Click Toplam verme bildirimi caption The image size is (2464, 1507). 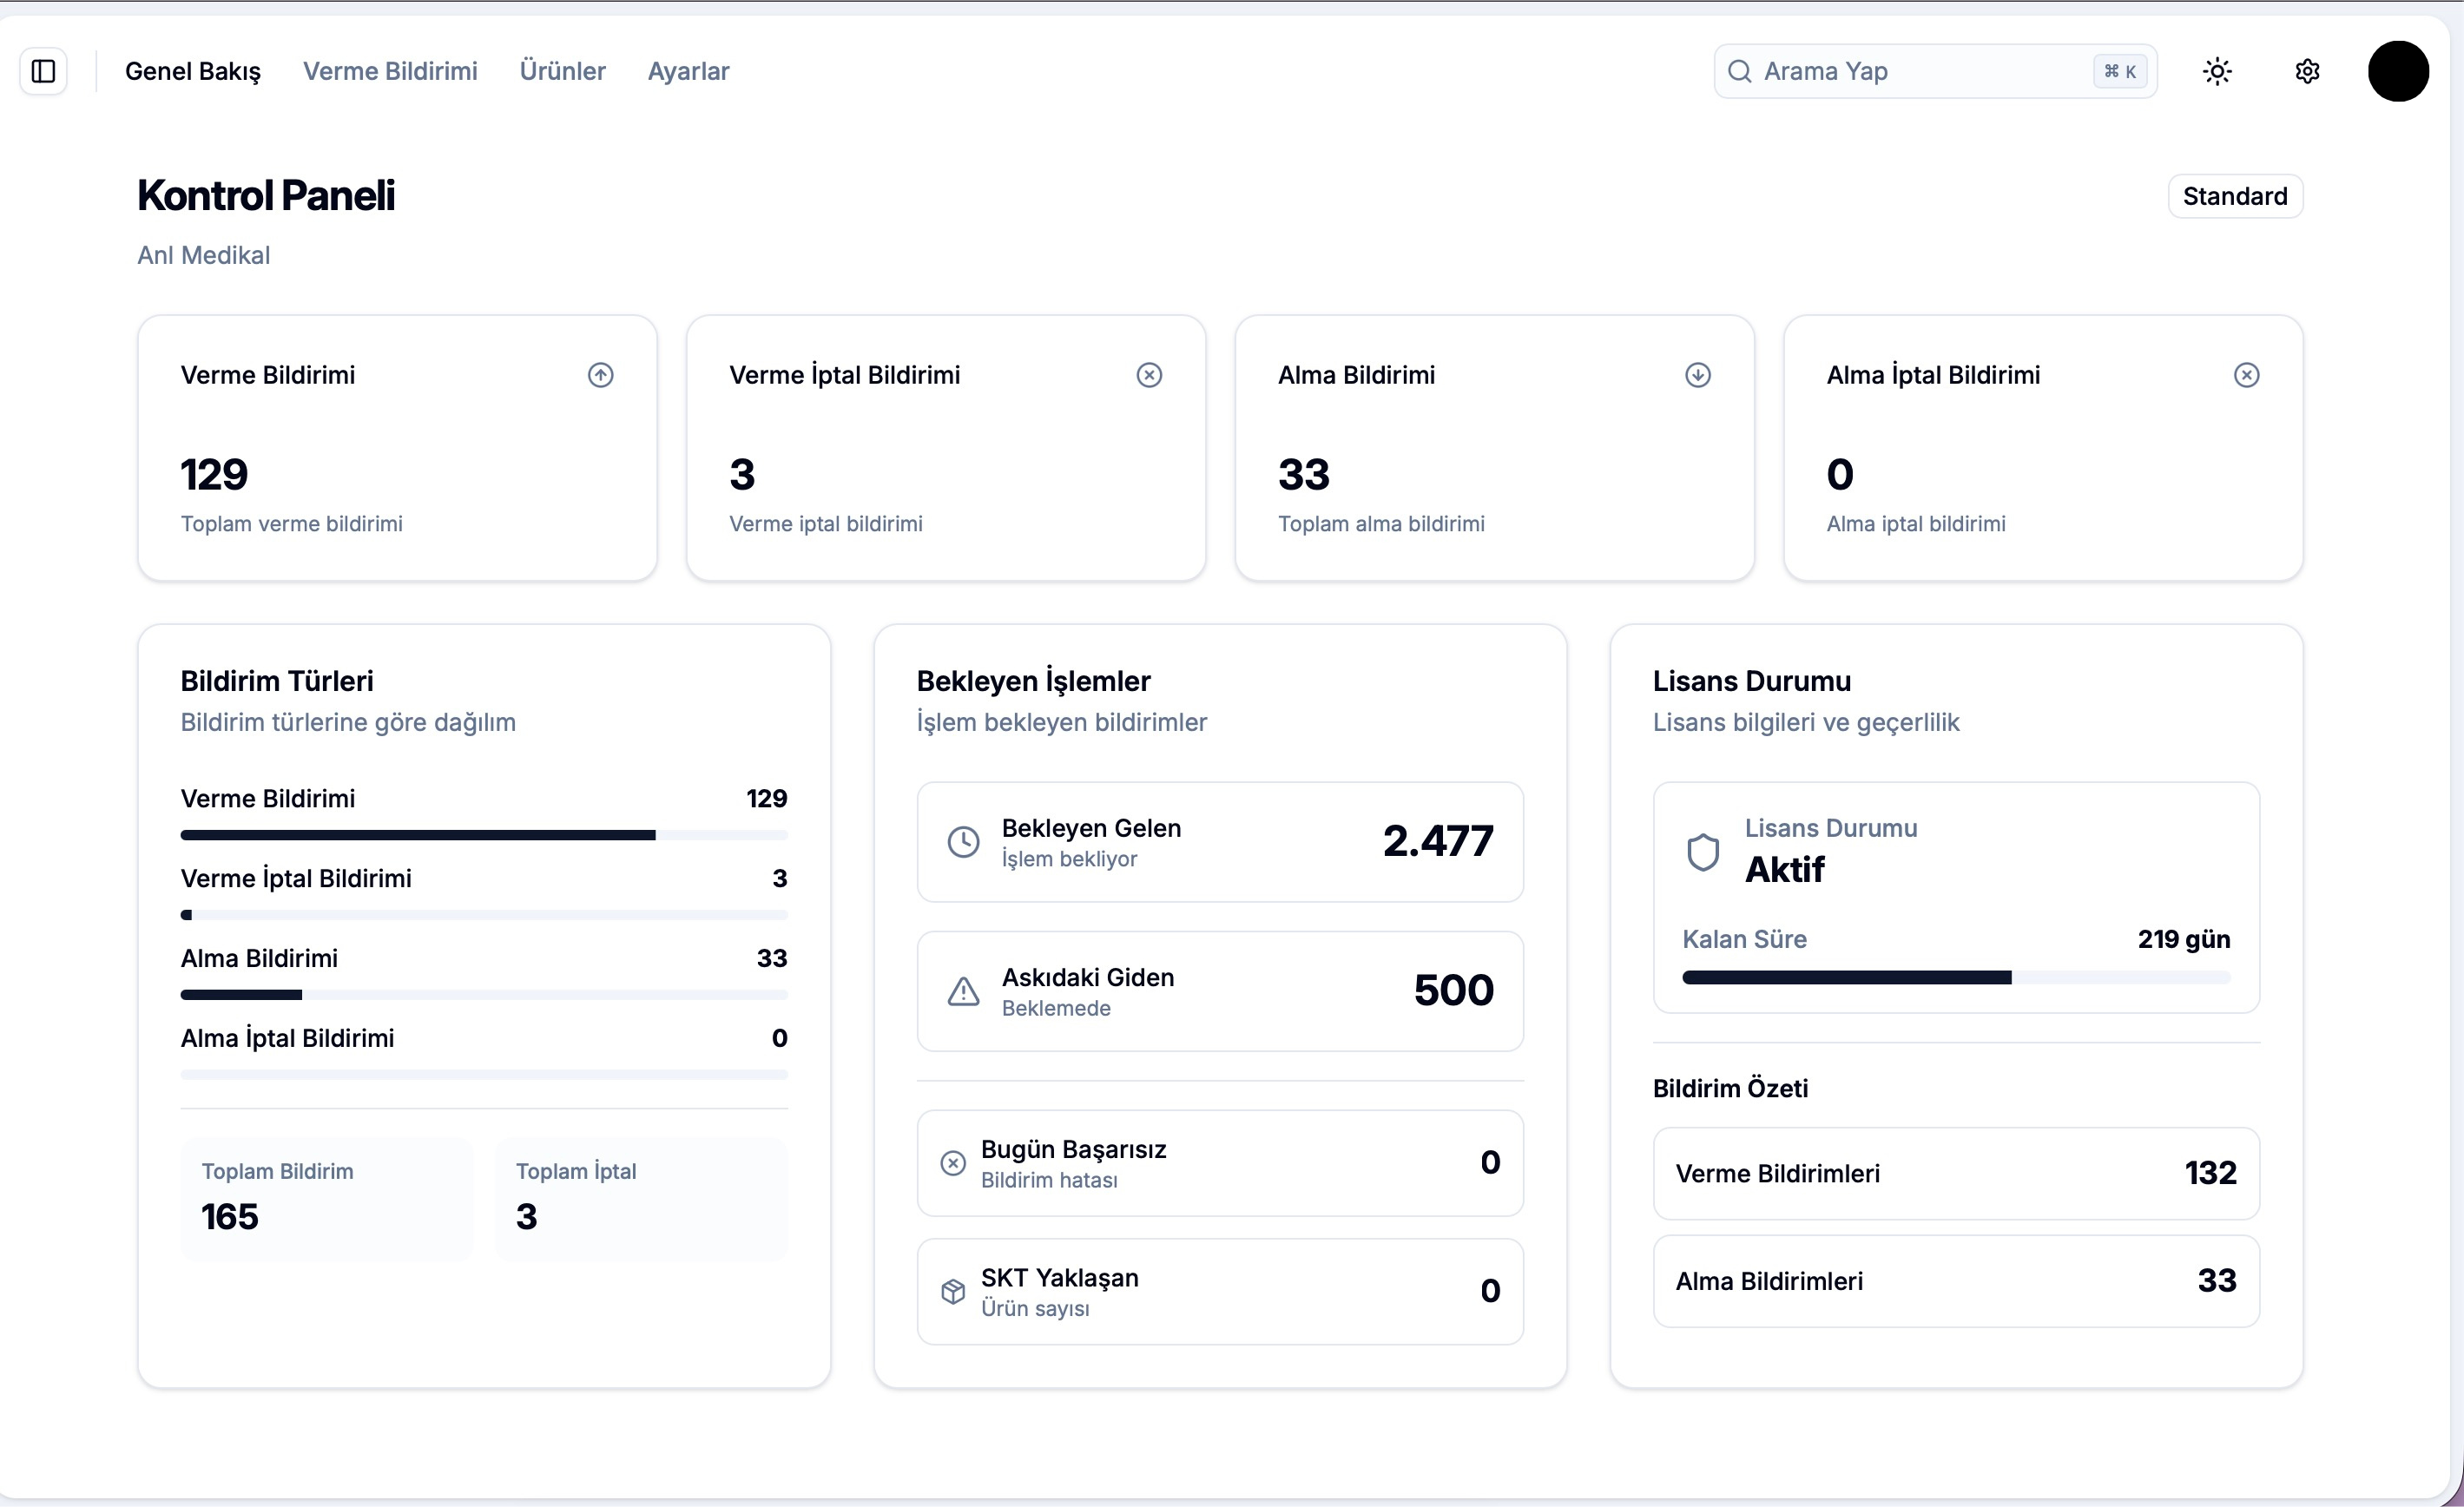[x=292, y=524]
